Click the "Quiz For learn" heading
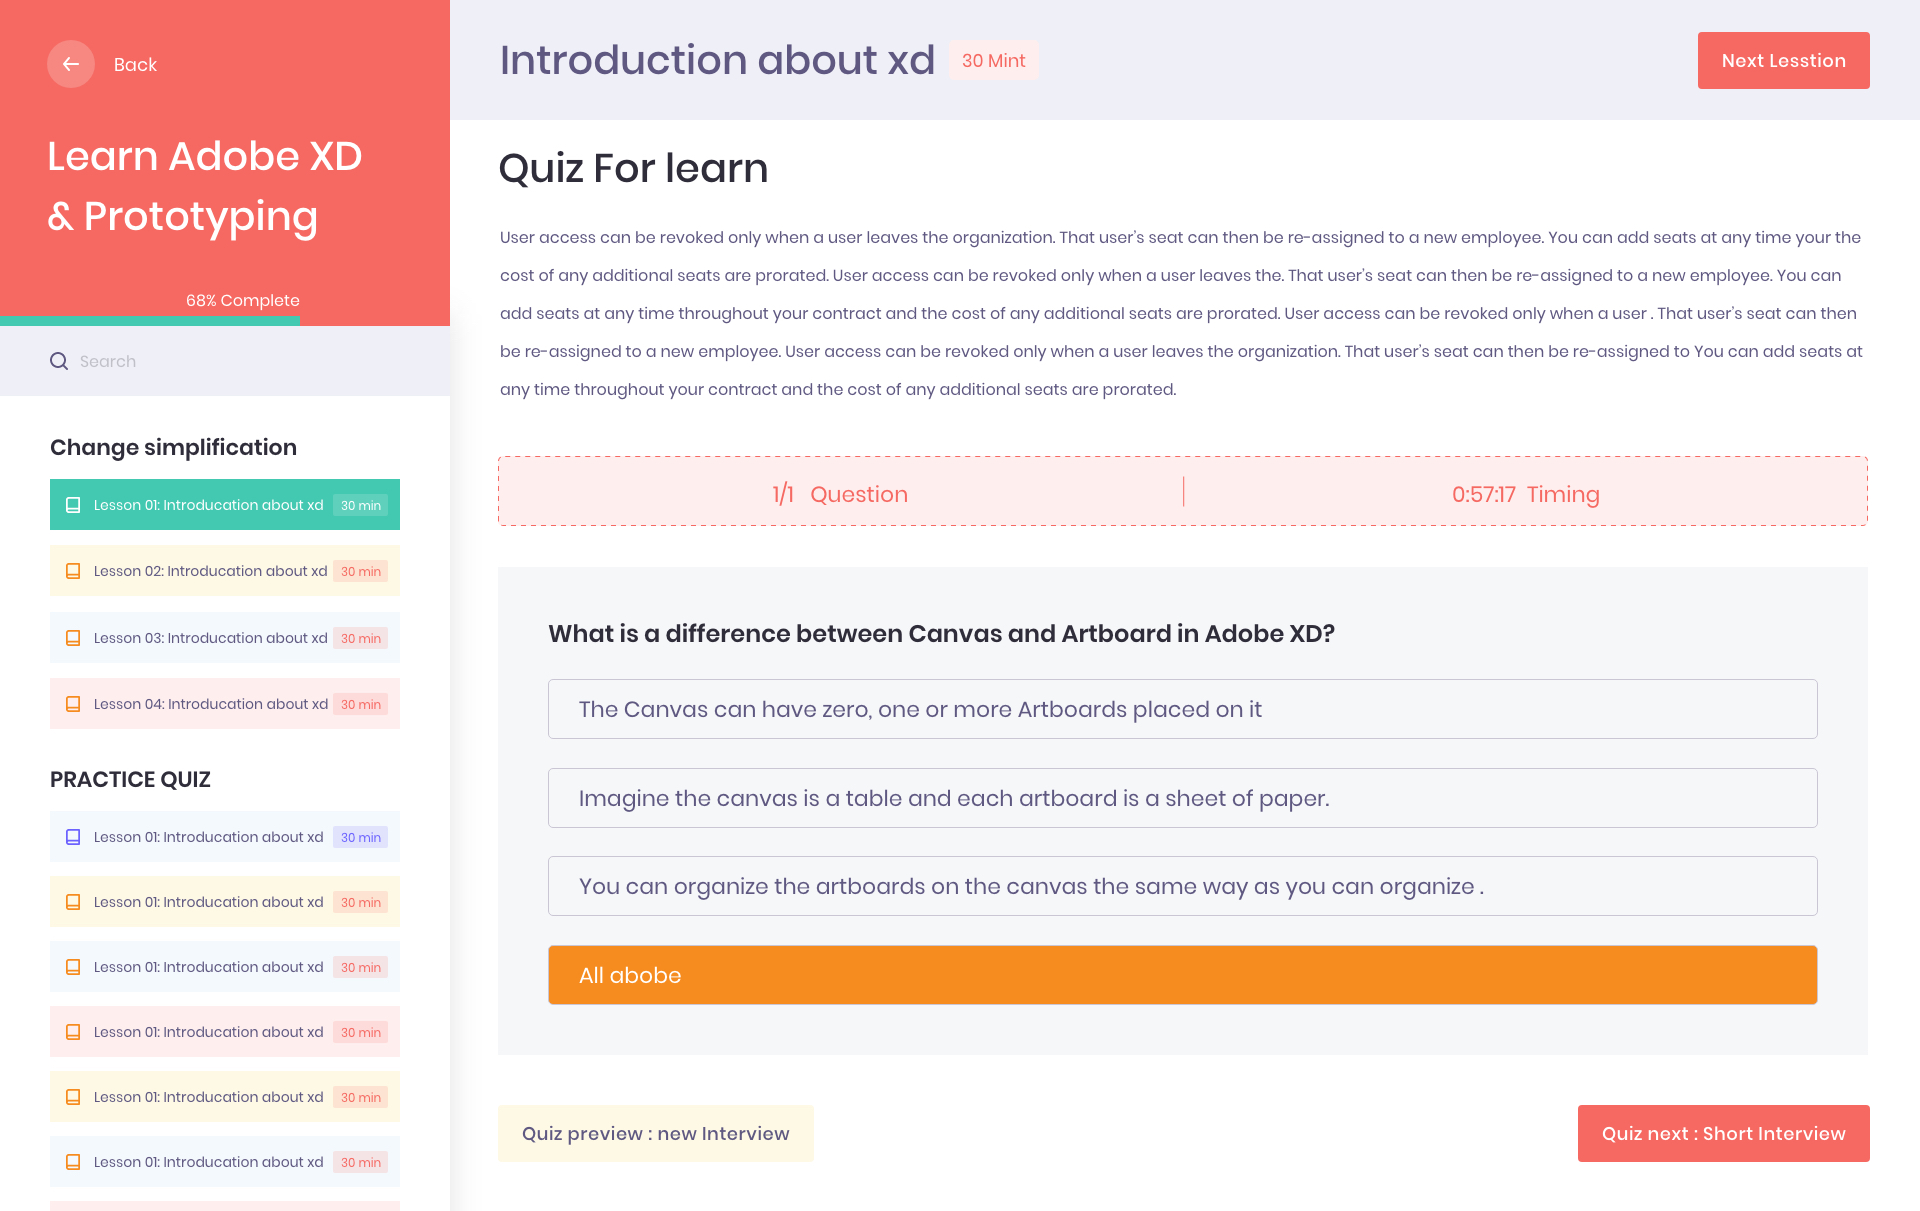This screenshot has width=1920, height=1211. pyautogui.click(x=633, y=168)
